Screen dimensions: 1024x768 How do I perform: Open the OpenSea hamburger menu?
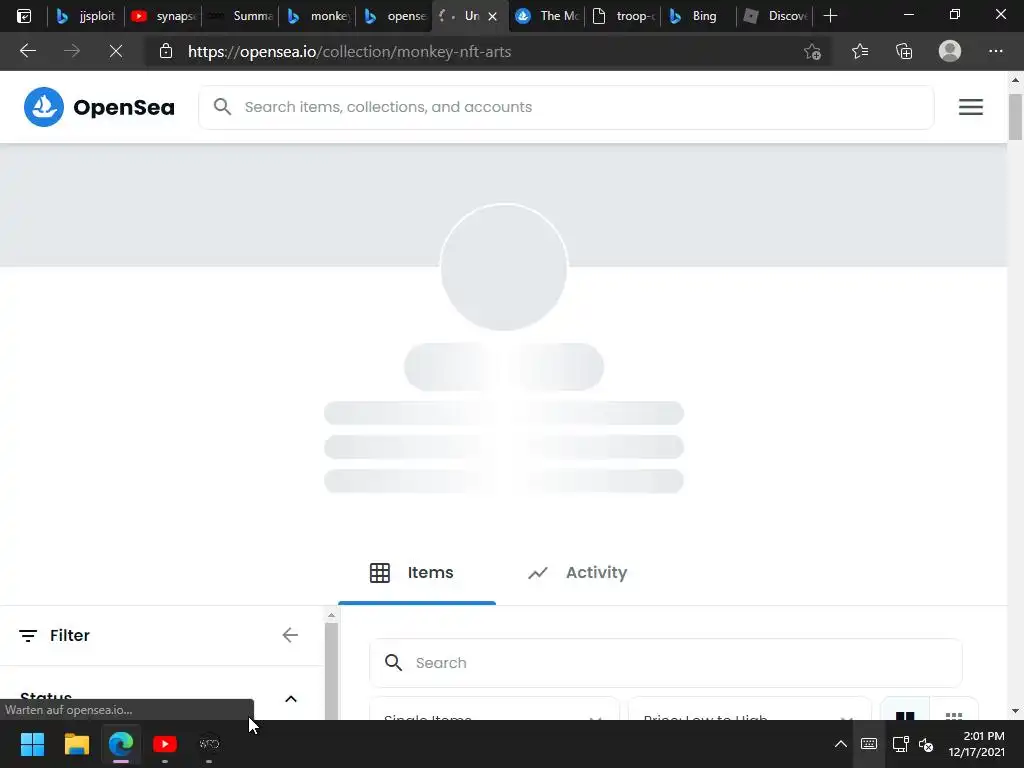[x=970, y=106]
